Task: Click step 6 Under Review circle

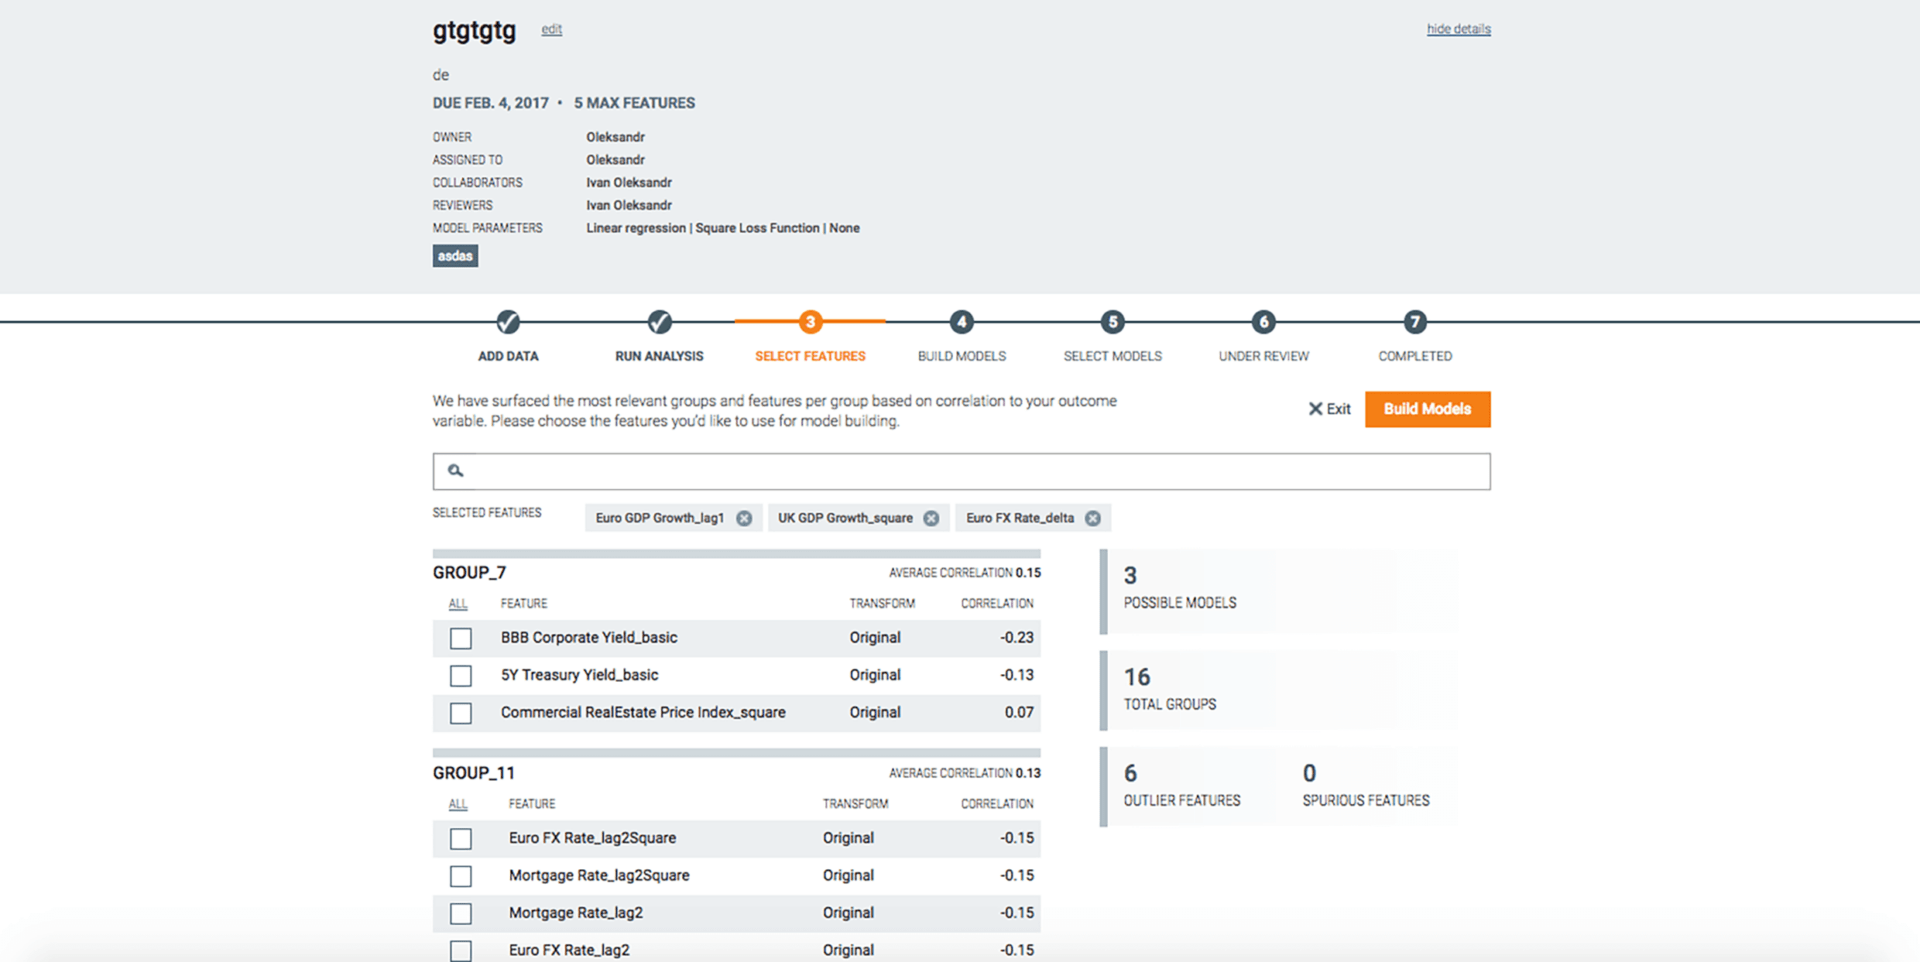Action: [x=1263, y=322]
